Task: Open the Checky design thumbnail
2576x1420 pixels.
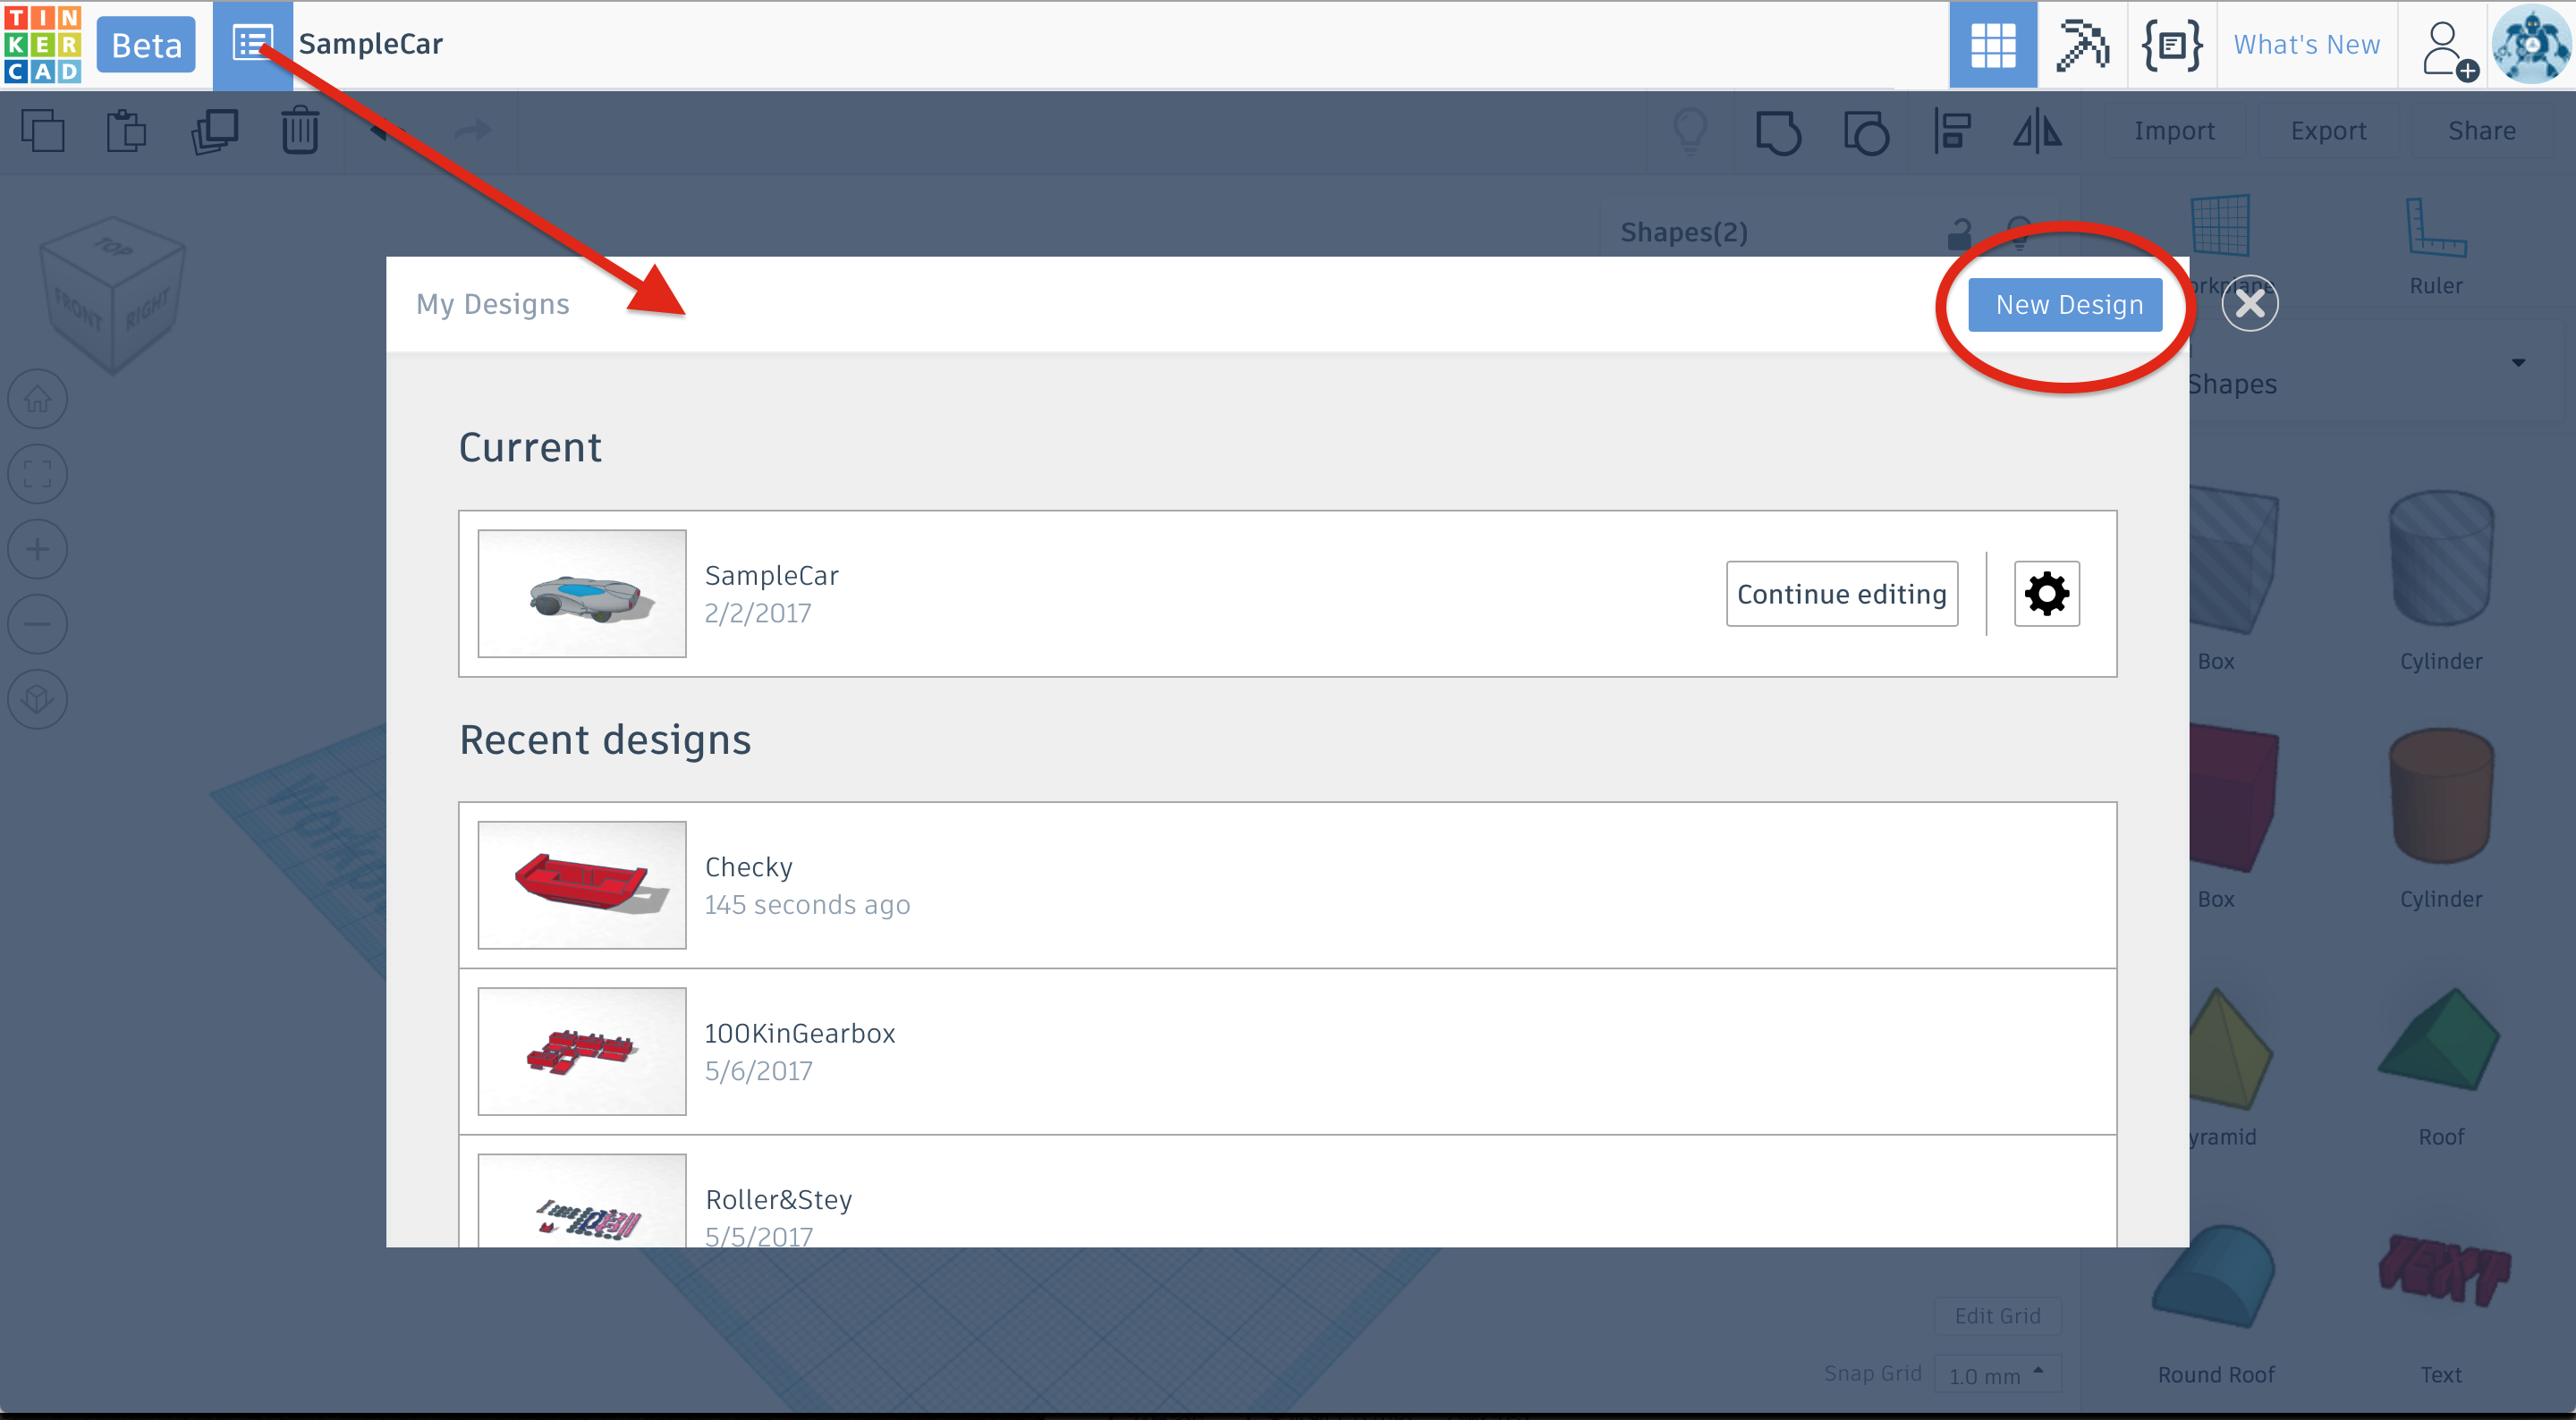Action: click(582, 885)
